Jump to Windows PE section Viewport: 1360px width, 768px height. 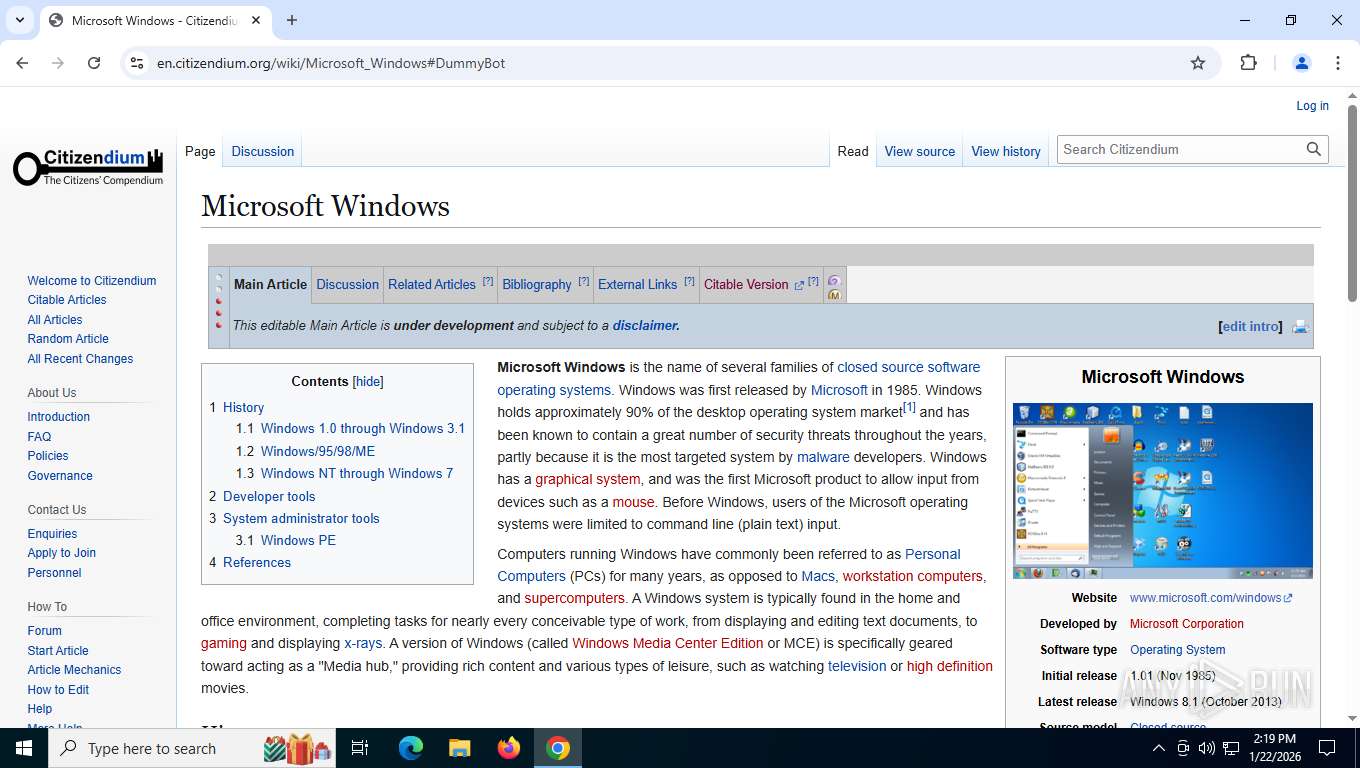pyautogui.click(x=298, y=540)
